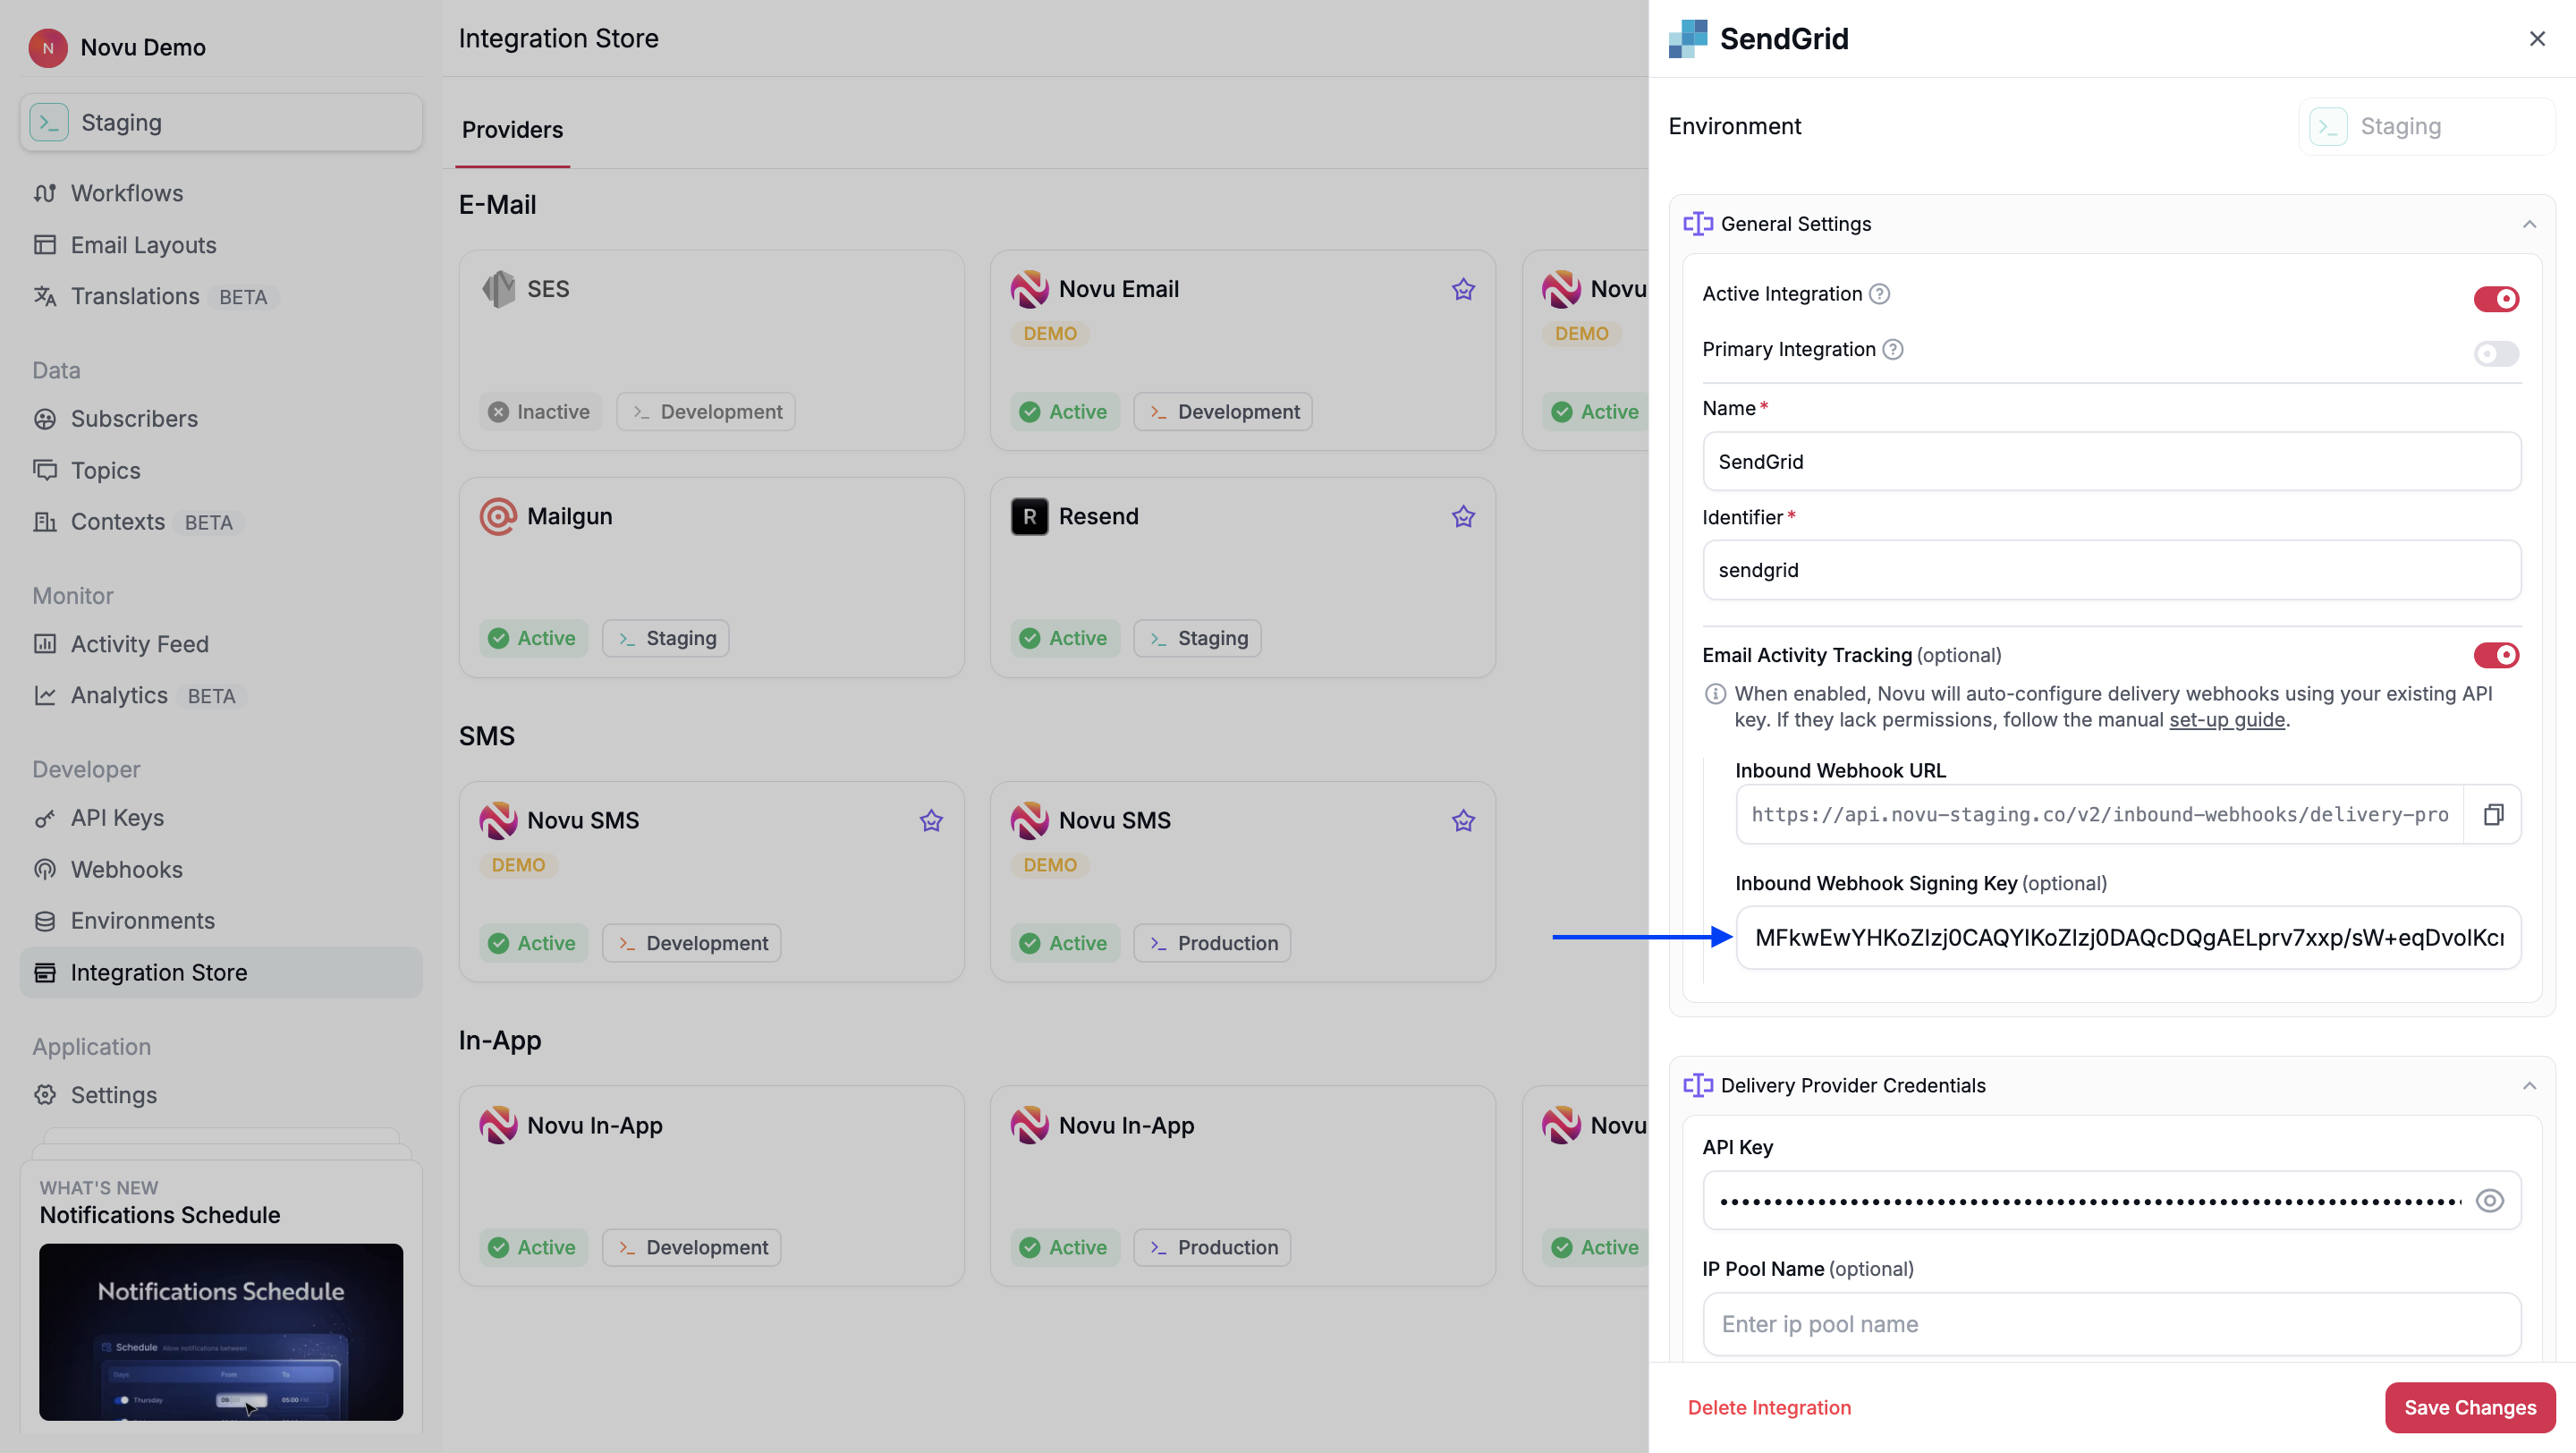Screen dimensions: 2576x1453
Task: Select the Webhooks sidebar icon
Action: [46, 869]
